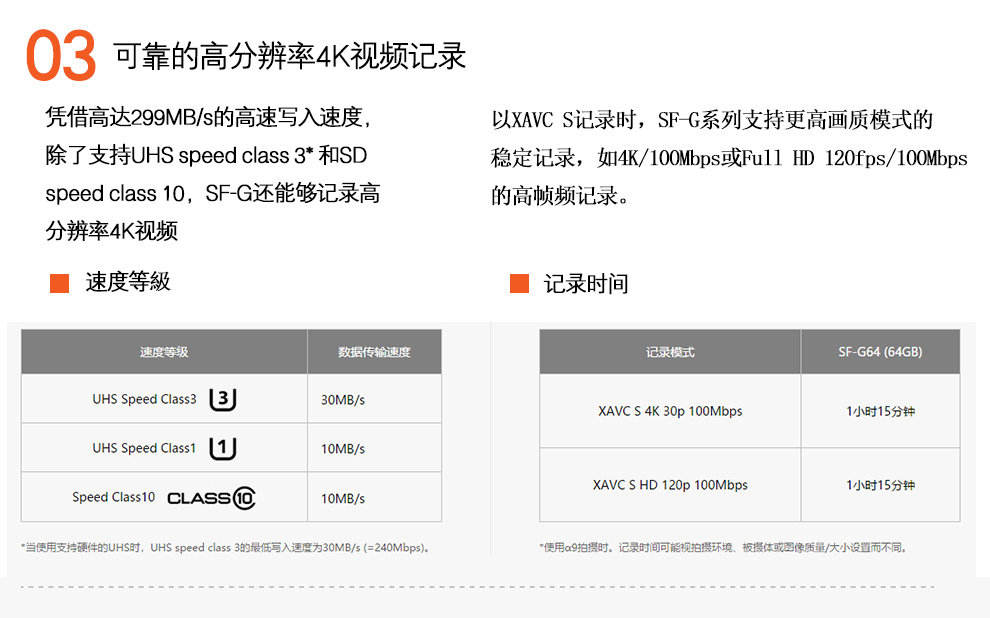Click the Speed Class10 label text
This screenshot has height=618, width=990.
point(114,497)
